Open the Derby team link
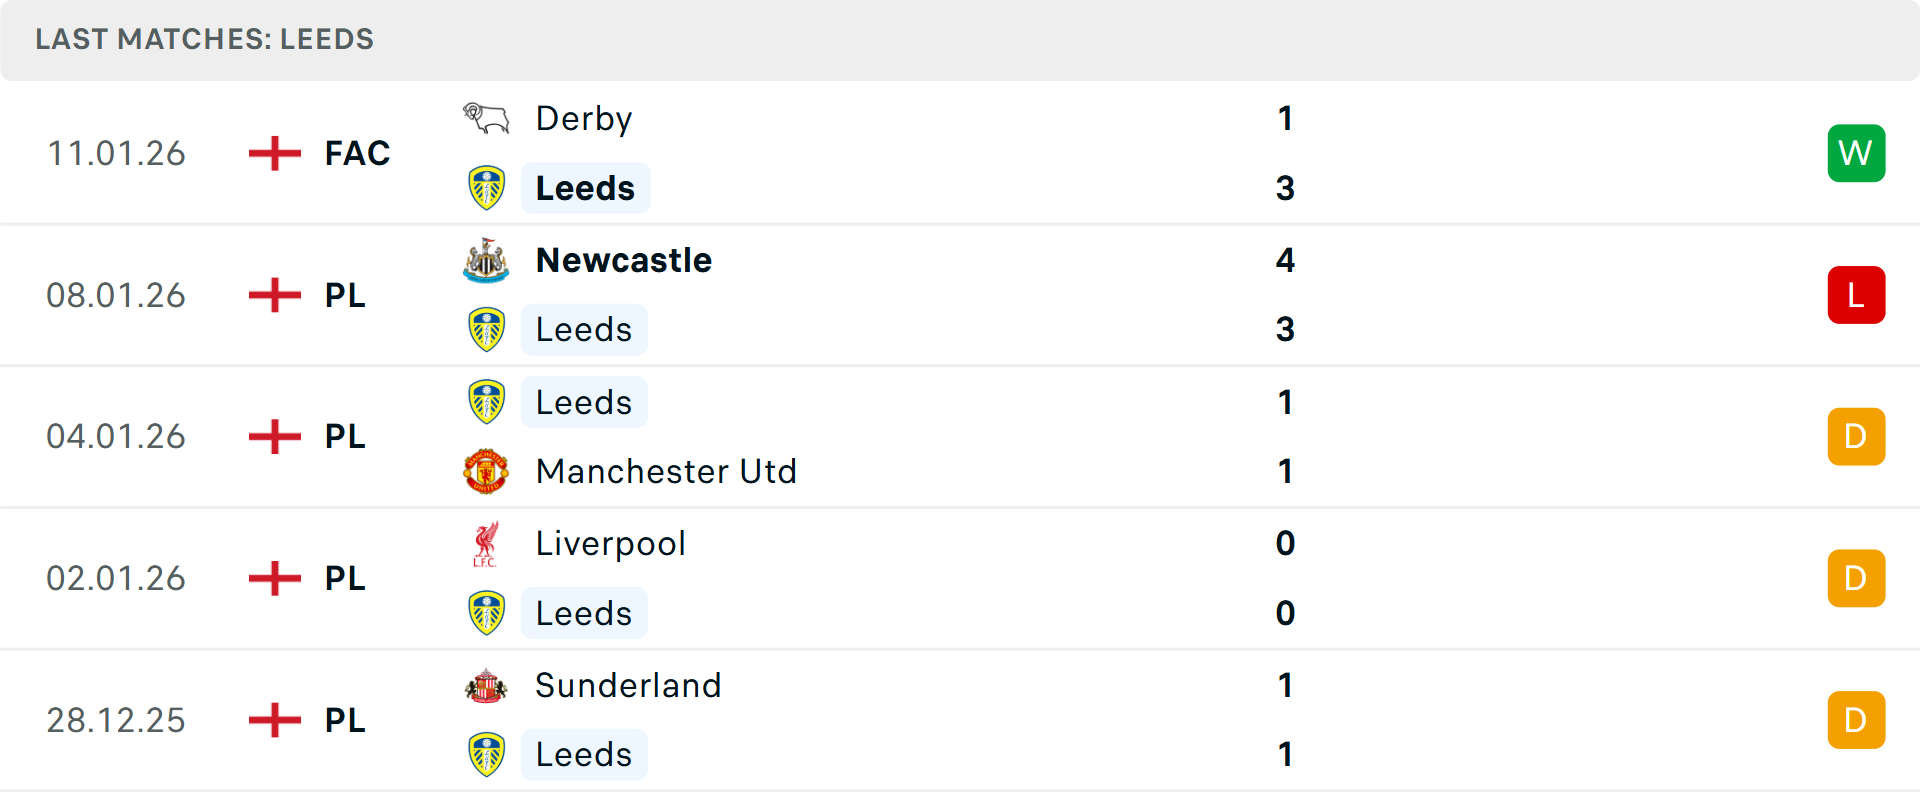Image resolution: width=1920 pixels, height=792 pixels. click(584, 119)
